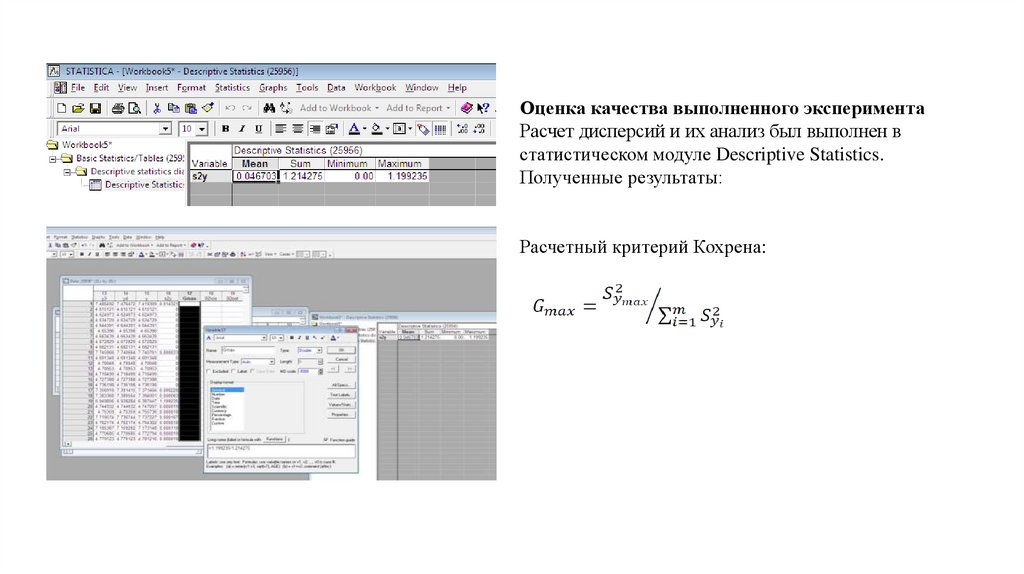The height and width of the screenshot is (574, 1024).
Task: Open the Statistics menu
Action: pos(232,88)
